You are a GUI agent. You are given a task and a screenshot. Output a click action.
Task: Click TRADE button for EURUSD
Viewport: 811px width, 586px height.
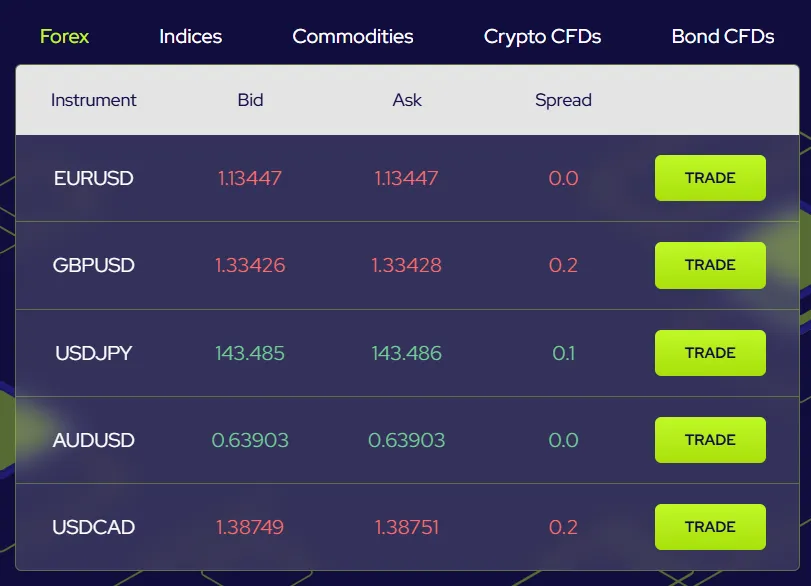click(x=710, y=178)
